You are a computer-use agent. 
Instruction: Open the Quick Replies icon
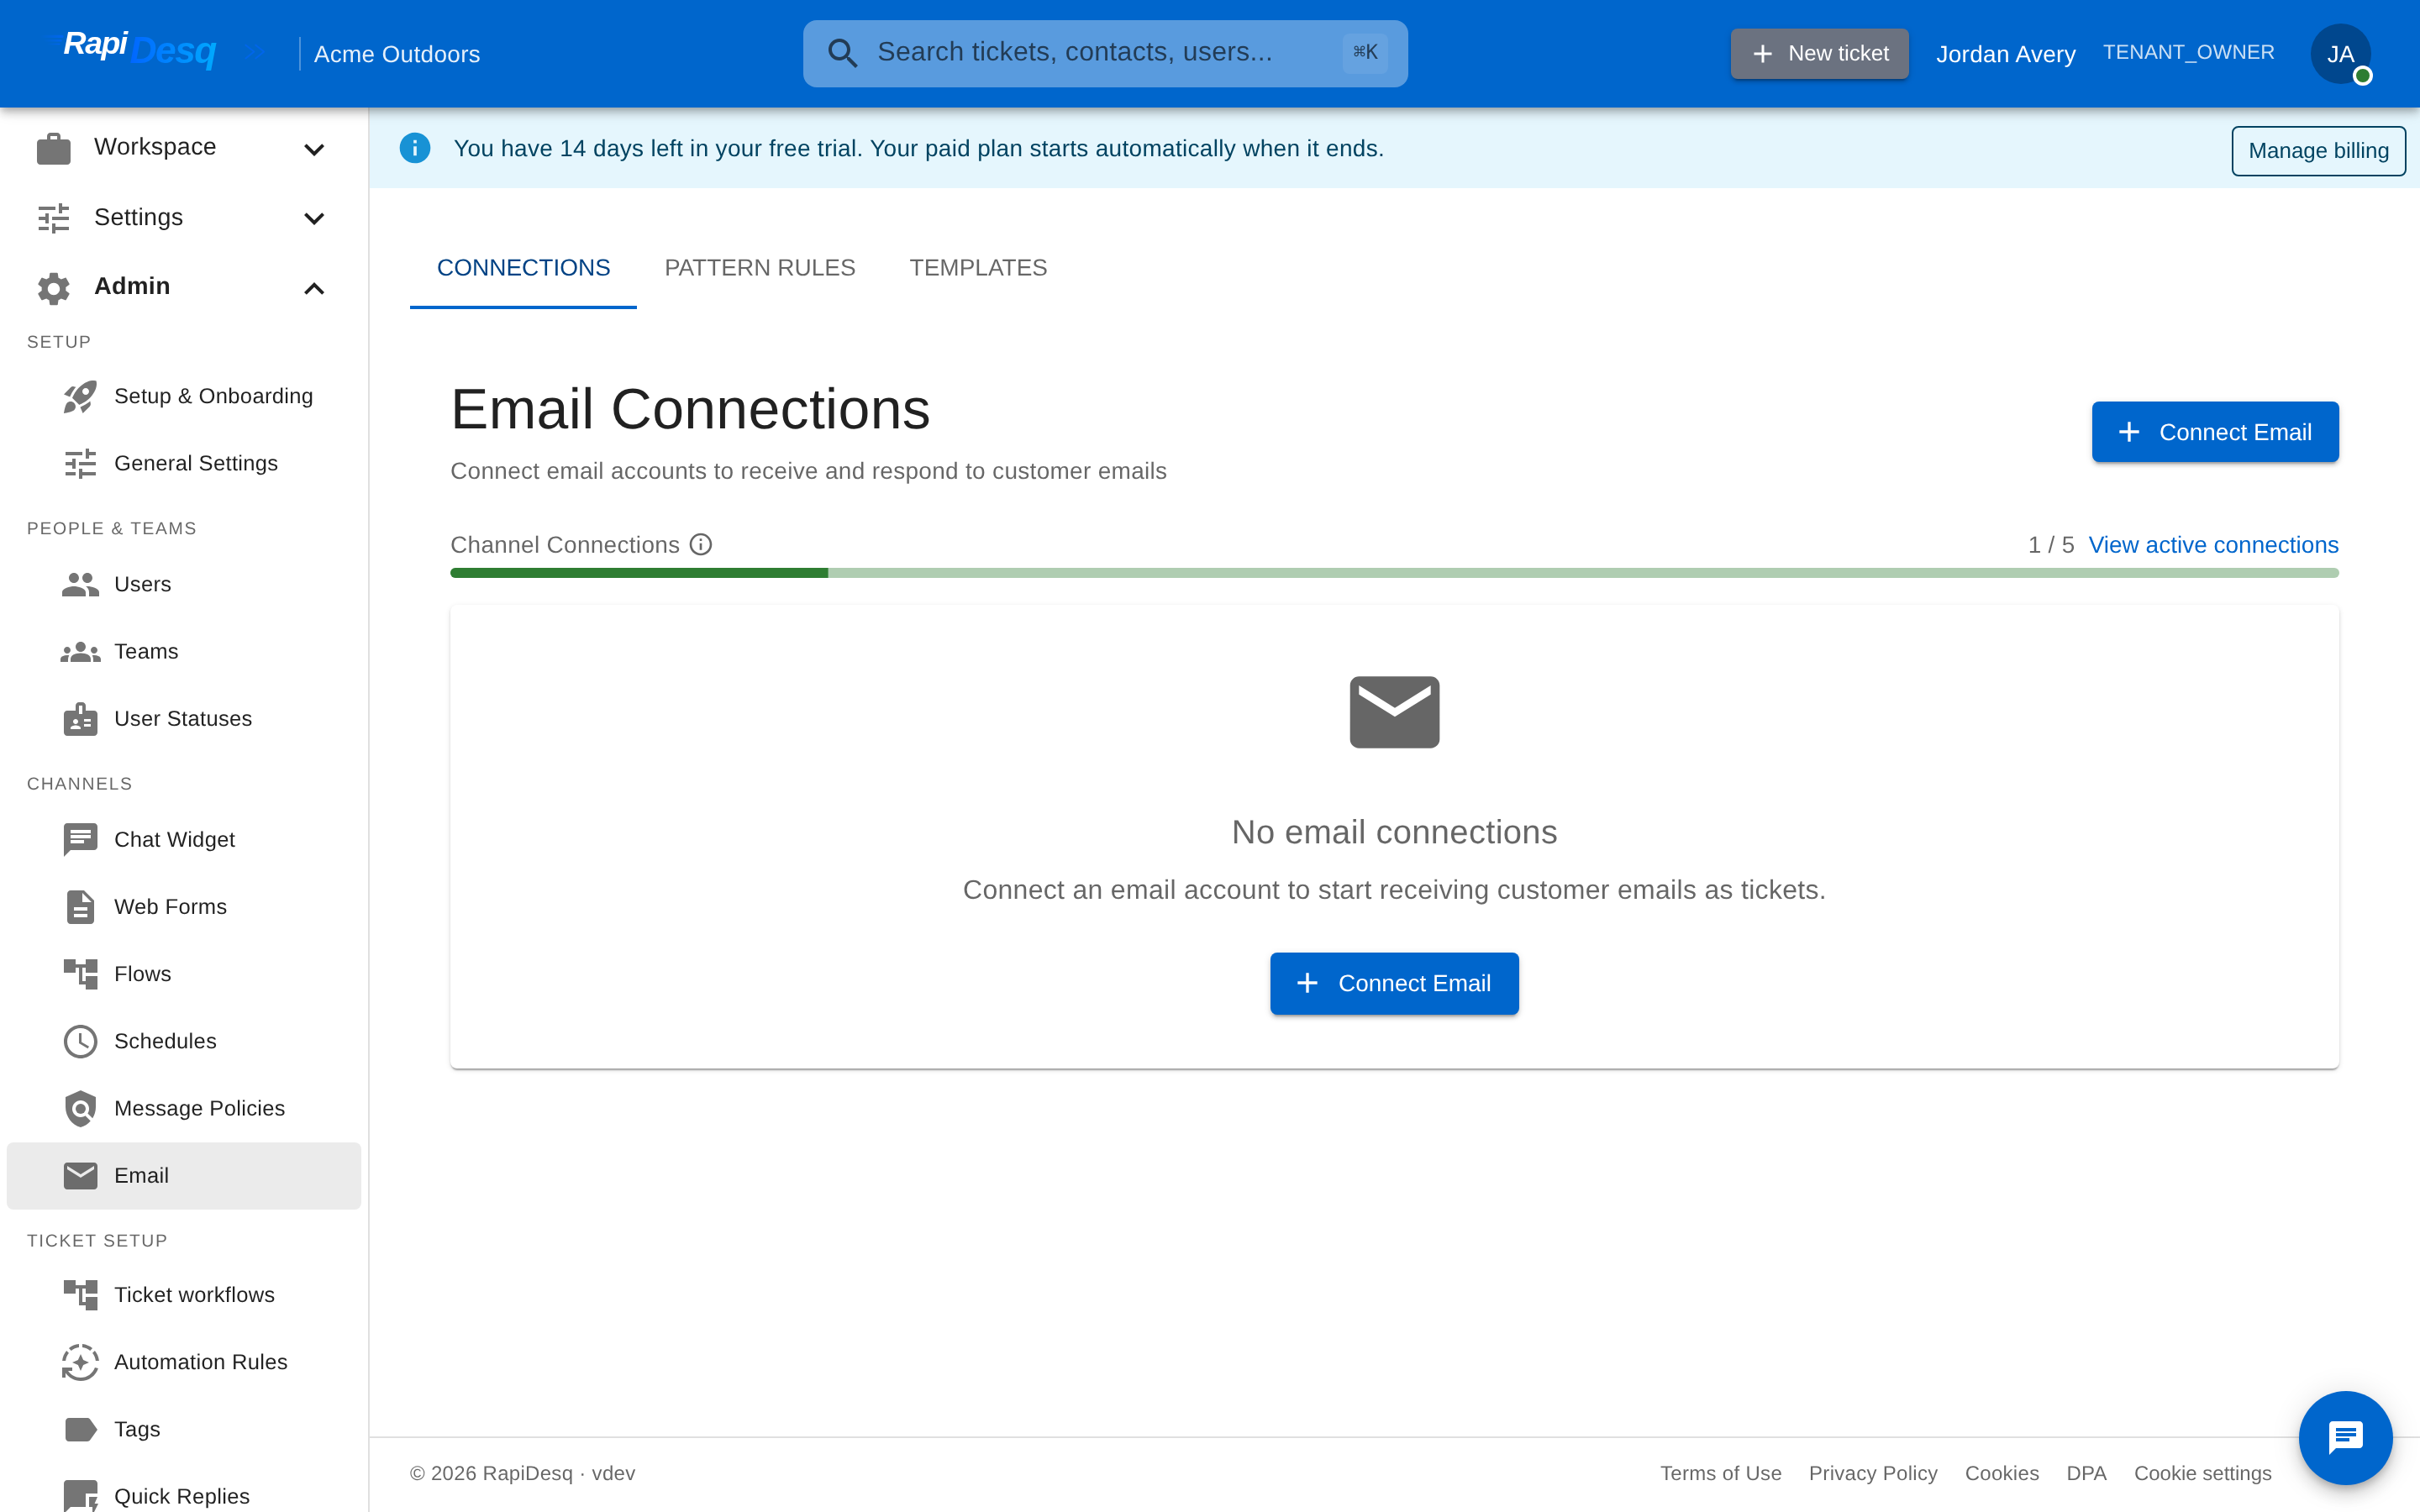click(80, 1496)
